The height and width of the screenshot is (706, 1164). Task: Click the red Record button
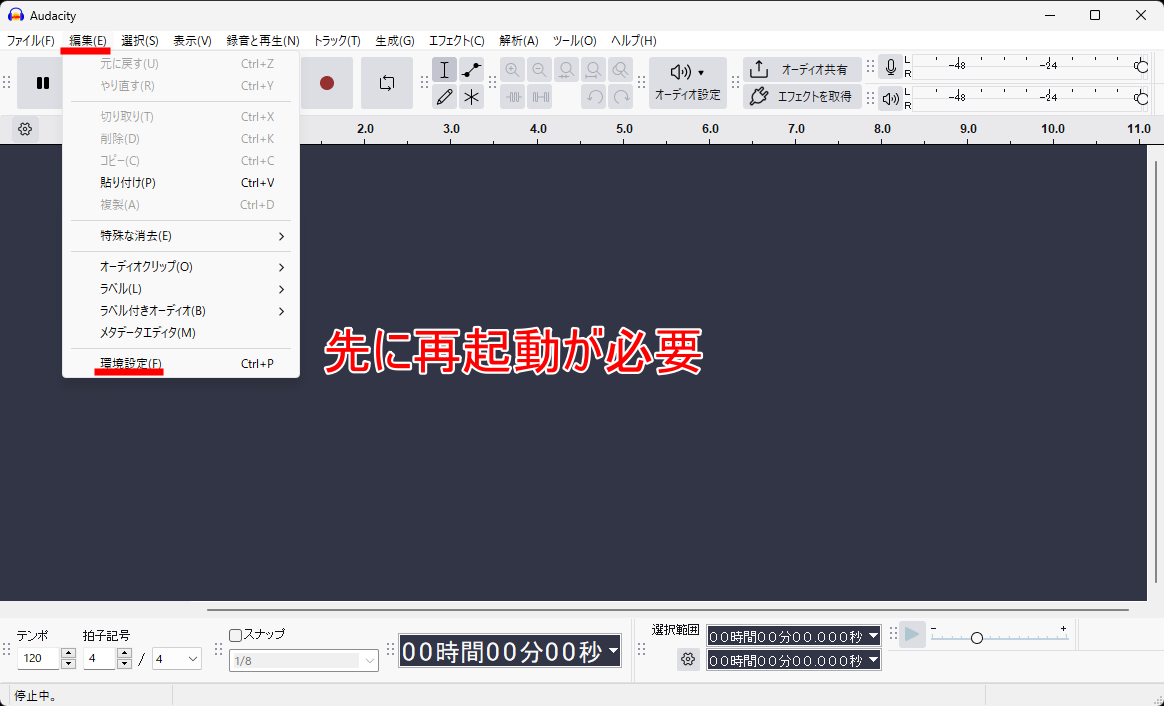[x=327, y=83]
